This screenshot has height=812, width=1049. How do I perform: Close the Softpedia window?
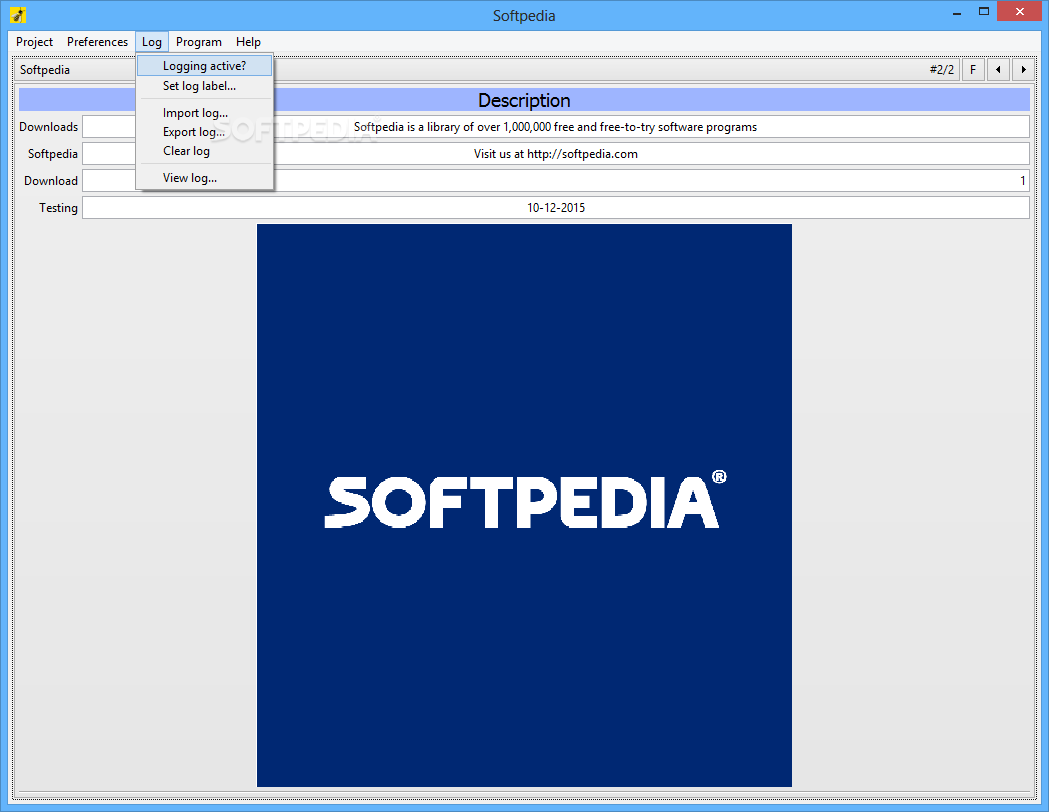[1020, 11]
